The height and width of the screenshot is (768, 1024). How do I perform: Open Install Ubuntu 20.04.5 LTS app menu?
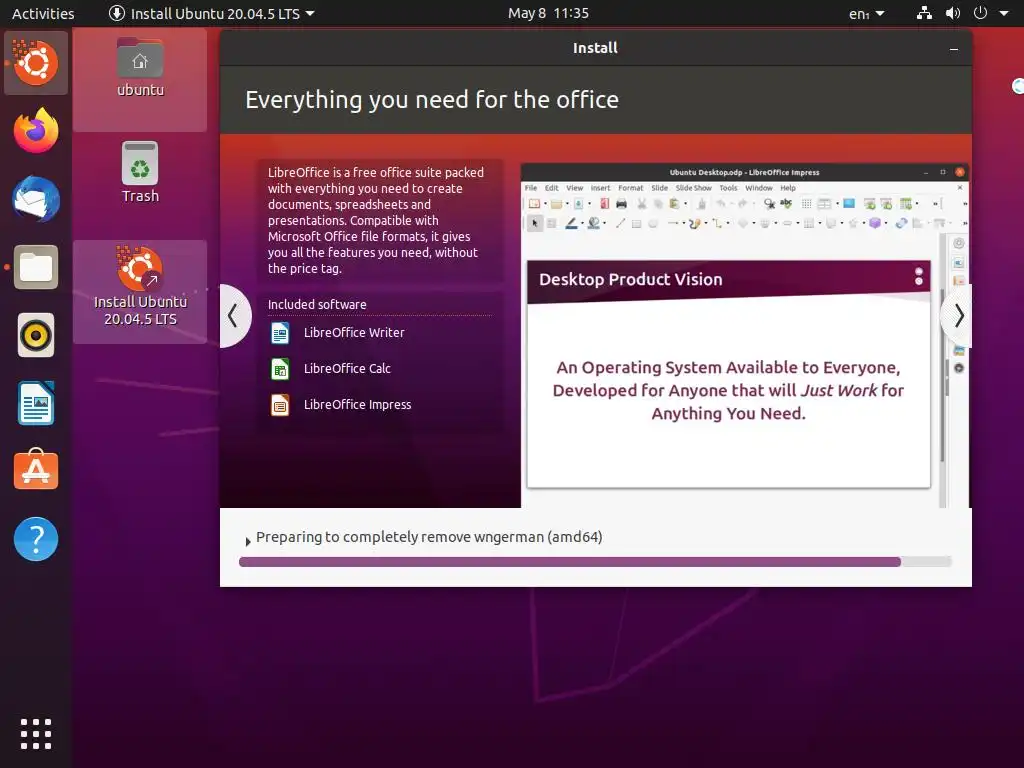(211, 14)
